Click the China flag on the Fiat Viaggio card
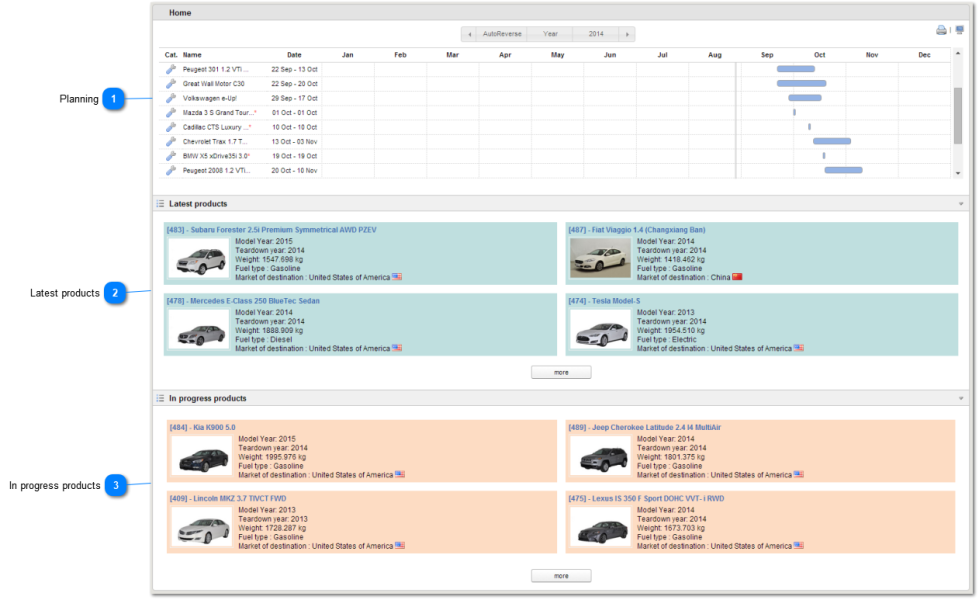Image resolution: width=979 pixels, height=600 pixels. (x=737, y=277)
